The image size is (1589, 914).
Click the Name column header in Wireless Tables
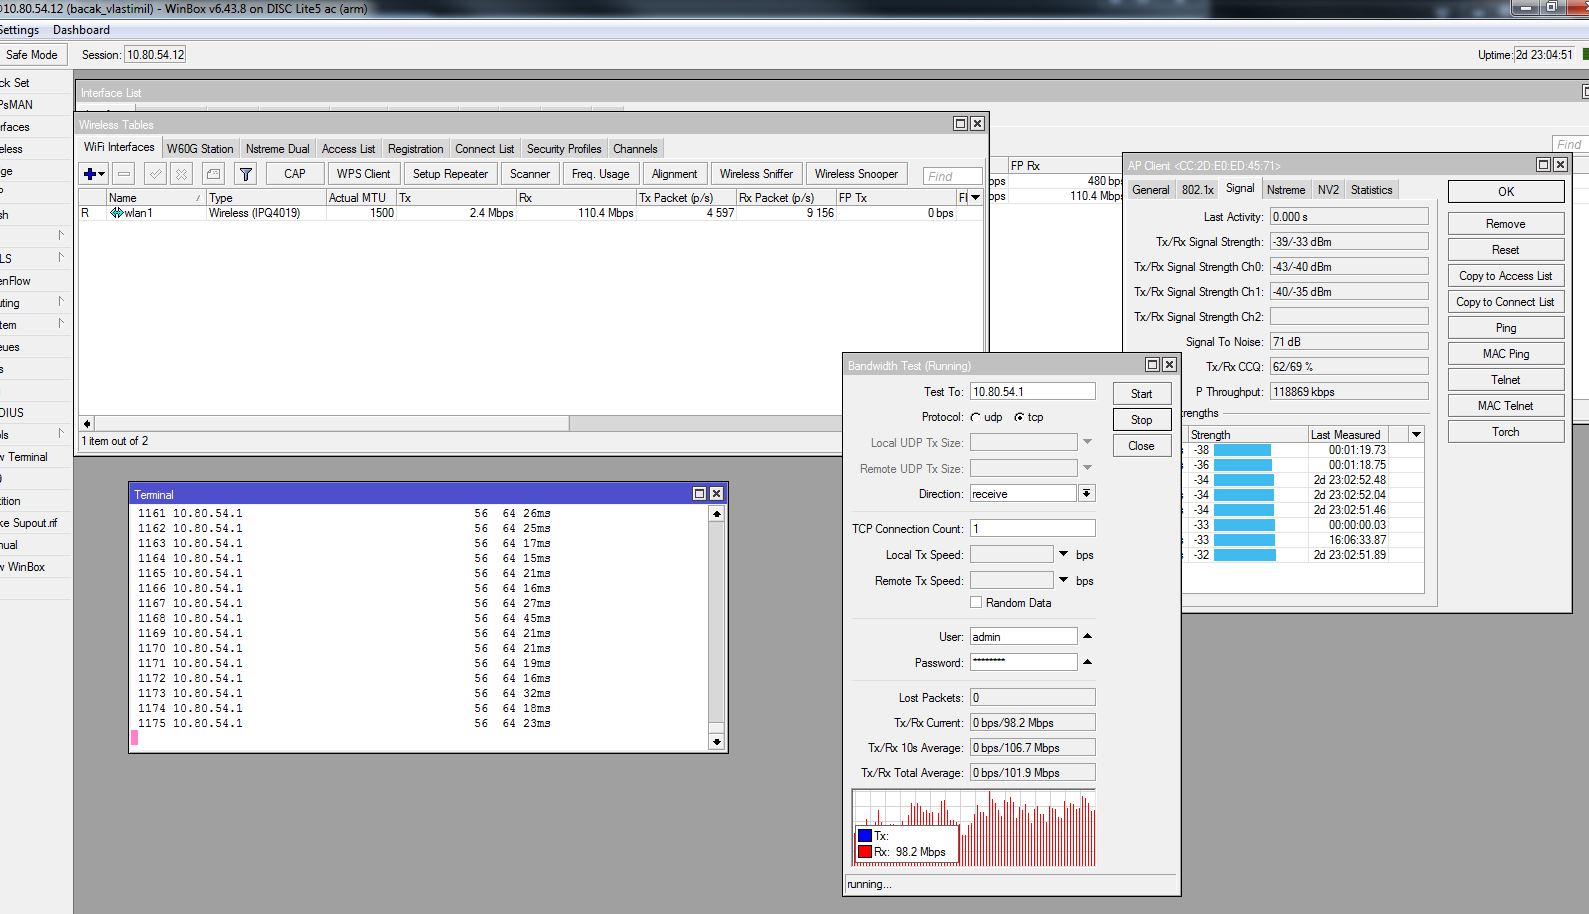click(x=156, y=198)
